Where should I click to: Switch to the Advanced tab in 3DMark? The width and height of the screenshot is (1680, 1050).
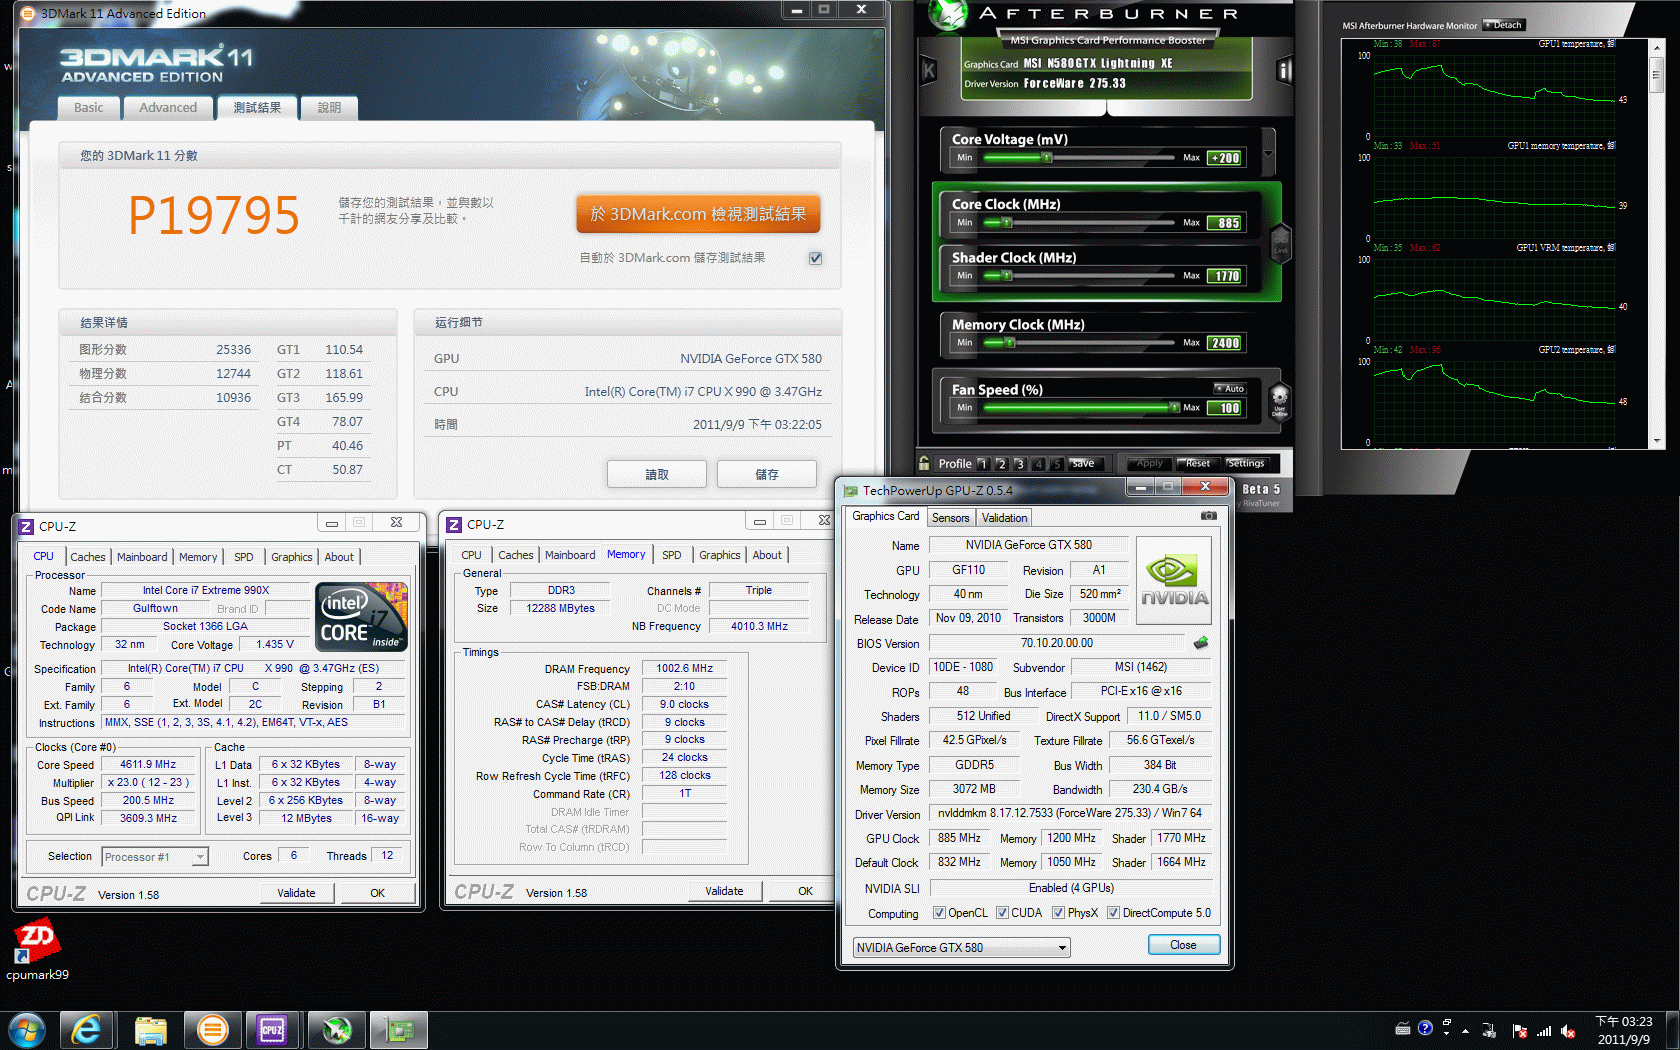(x=168, y=108)
